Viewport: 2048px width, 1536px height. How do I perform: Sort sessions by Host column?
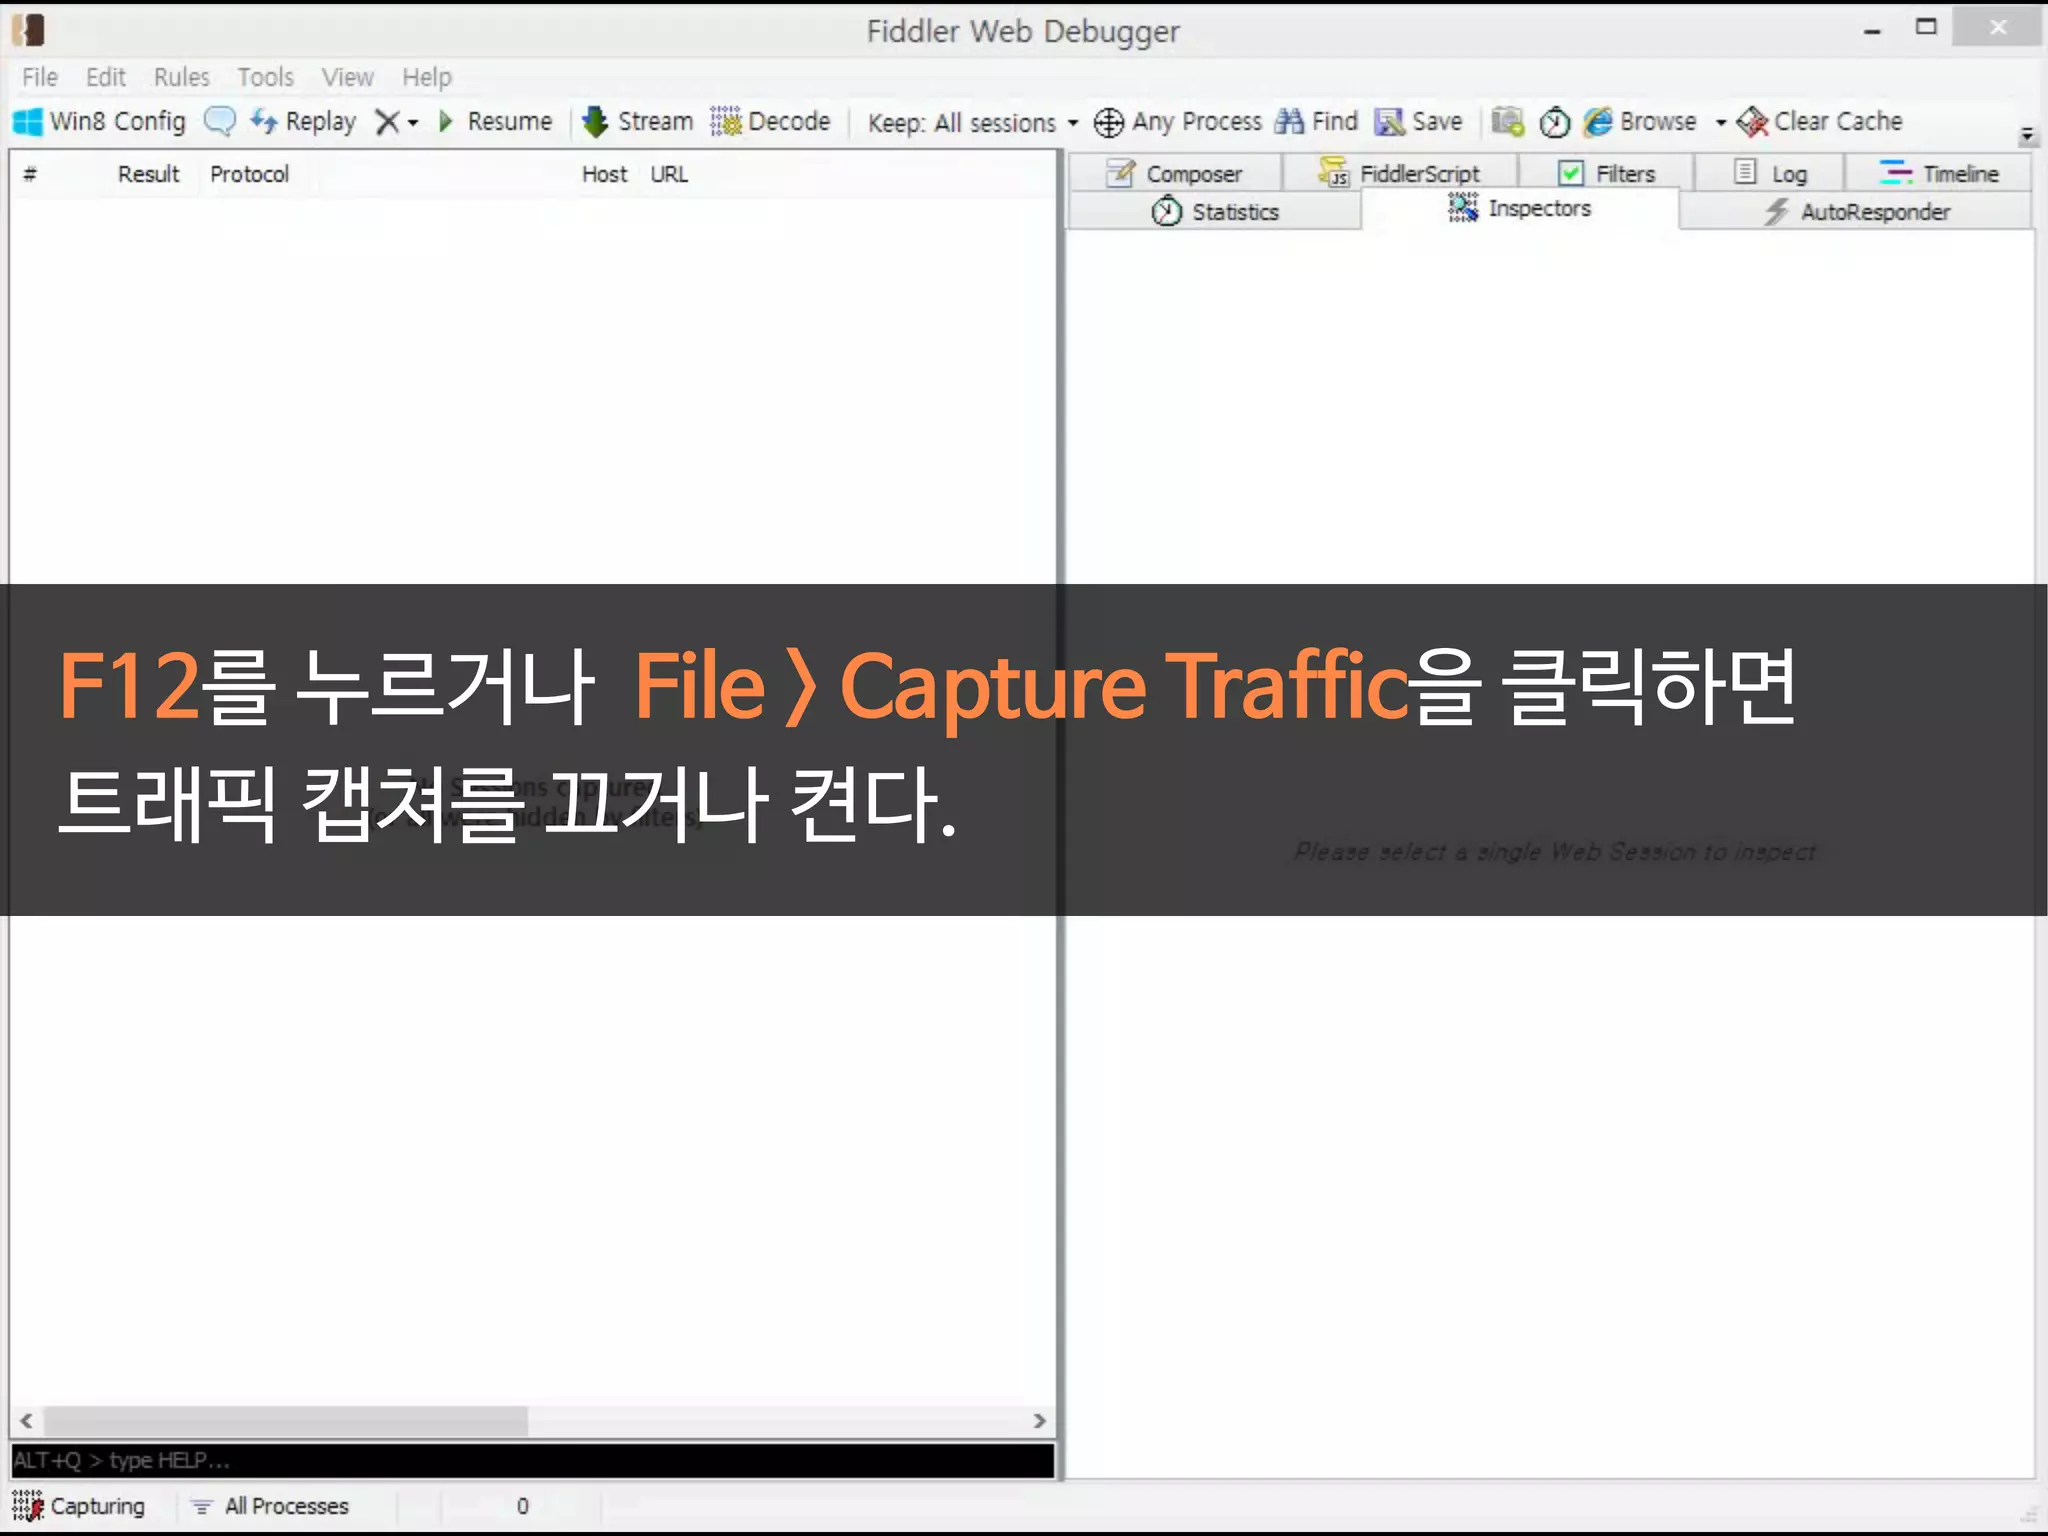[604, 174]
